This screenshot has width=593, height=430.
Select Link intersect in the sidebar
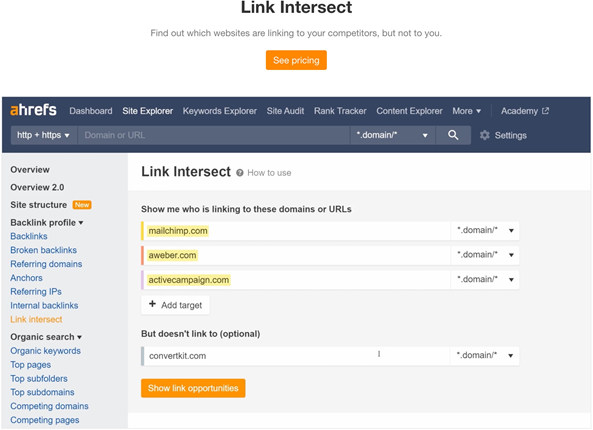click(36, 319)
